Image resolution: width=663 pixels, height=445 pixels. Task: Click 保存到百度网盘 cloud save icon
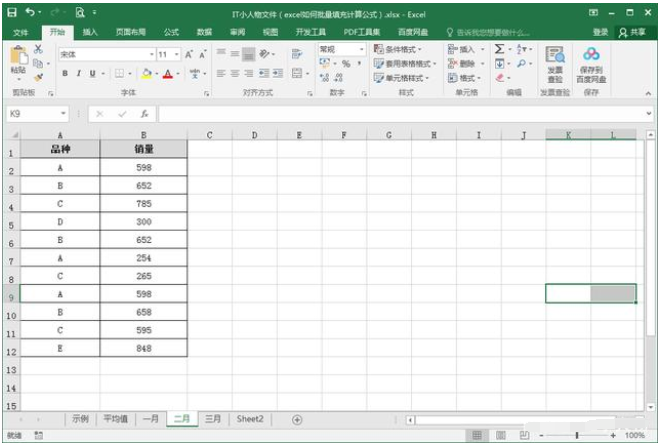[x=592, y=63]
